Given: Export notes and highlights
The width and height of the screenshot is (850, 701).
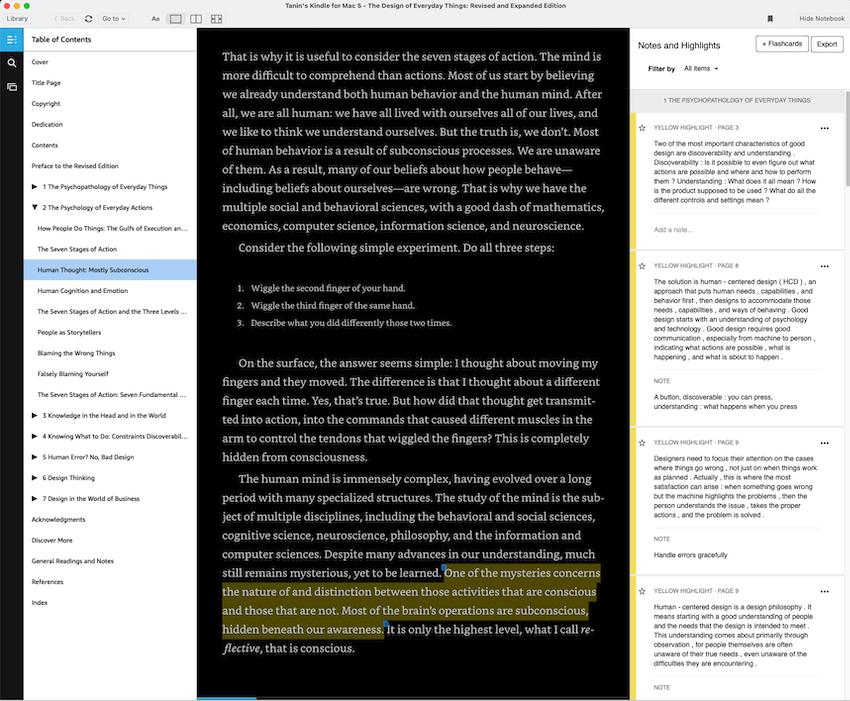Looking at the screenshot, I should [x=827, y=44].
